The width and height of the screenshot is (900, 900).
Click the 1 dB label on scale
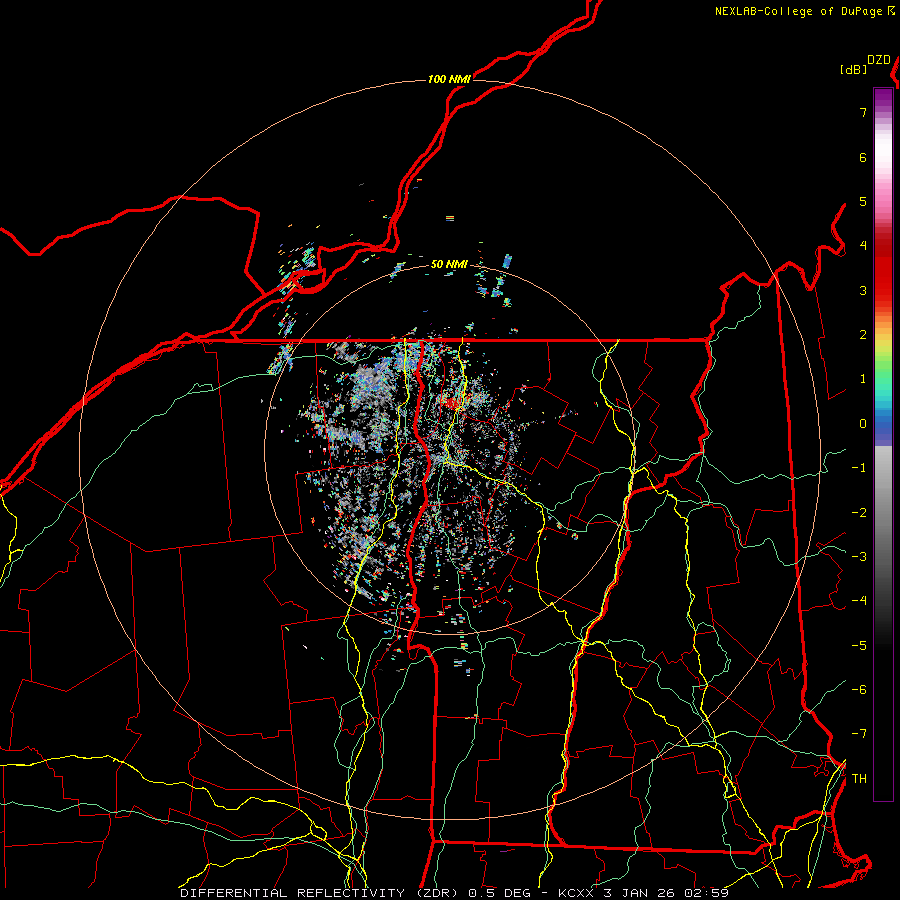pos(863,379)
